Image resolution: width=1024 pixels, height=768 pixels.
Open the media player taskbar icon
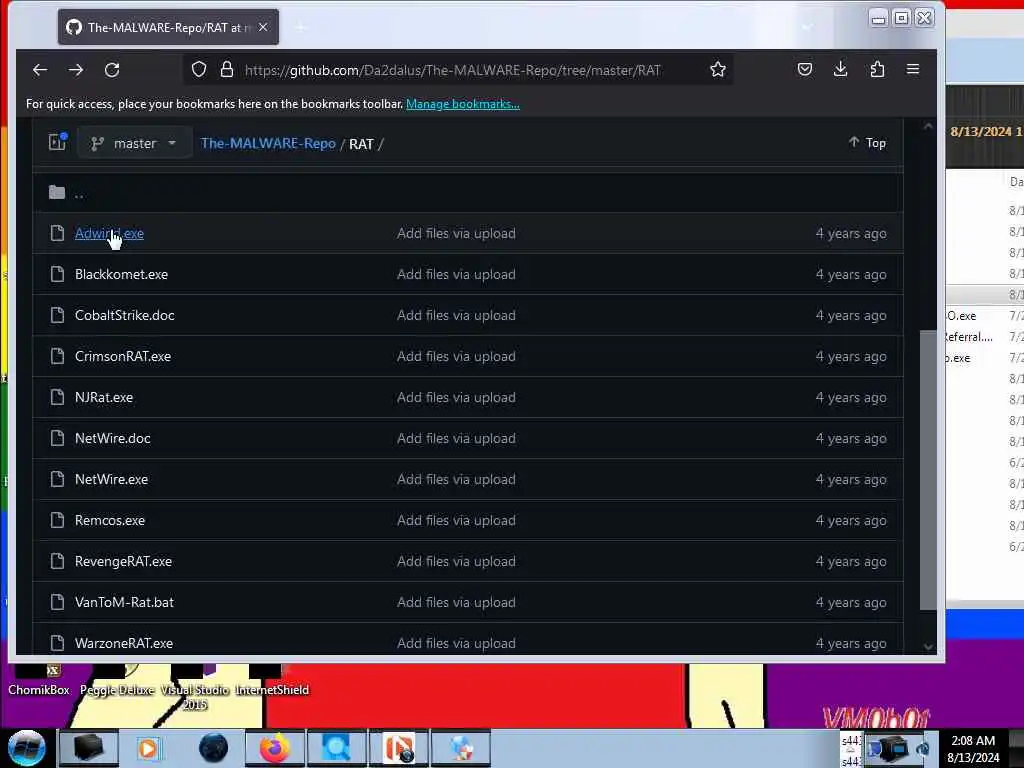148,748
